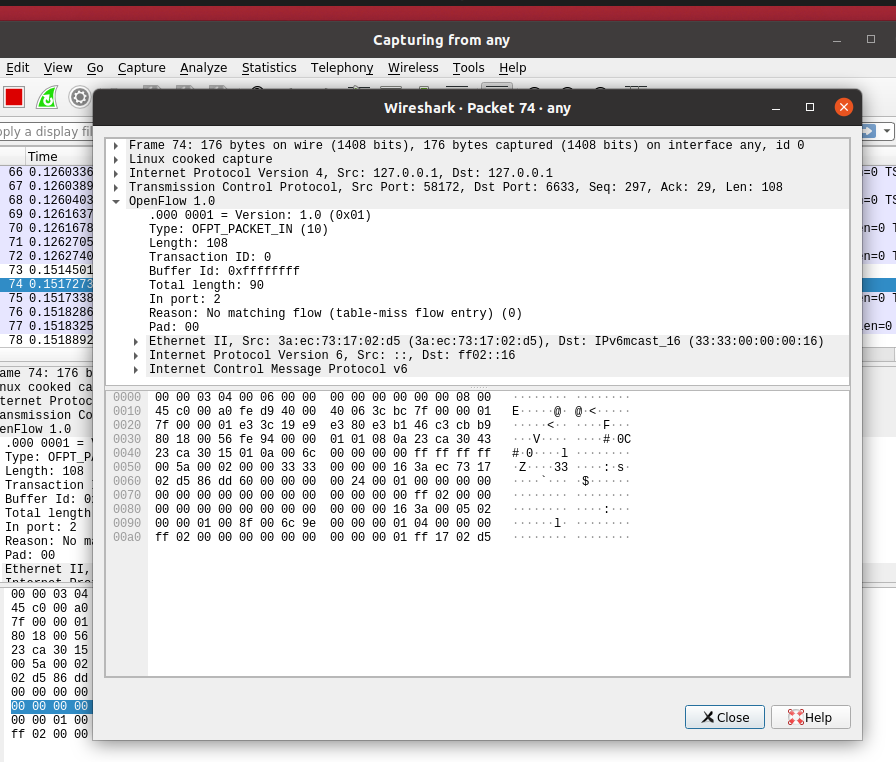Select packet 71 in the packet list
The image size is (896, 762).
click(x=46, y=242)
